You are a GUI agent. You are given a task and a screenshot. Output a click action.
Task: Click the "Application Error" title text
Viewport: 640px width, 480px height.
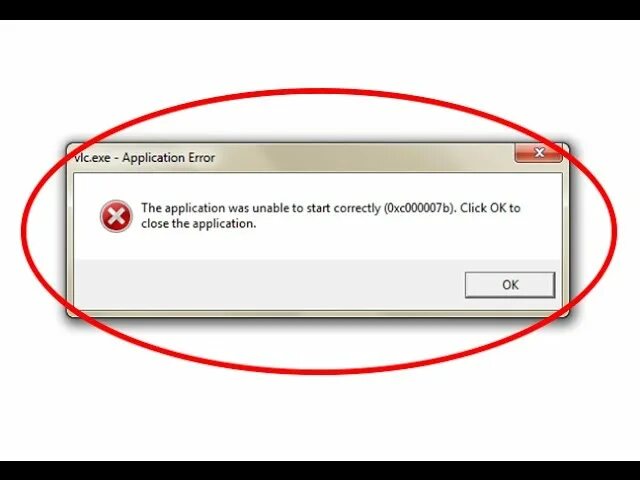tap(169, 158)
